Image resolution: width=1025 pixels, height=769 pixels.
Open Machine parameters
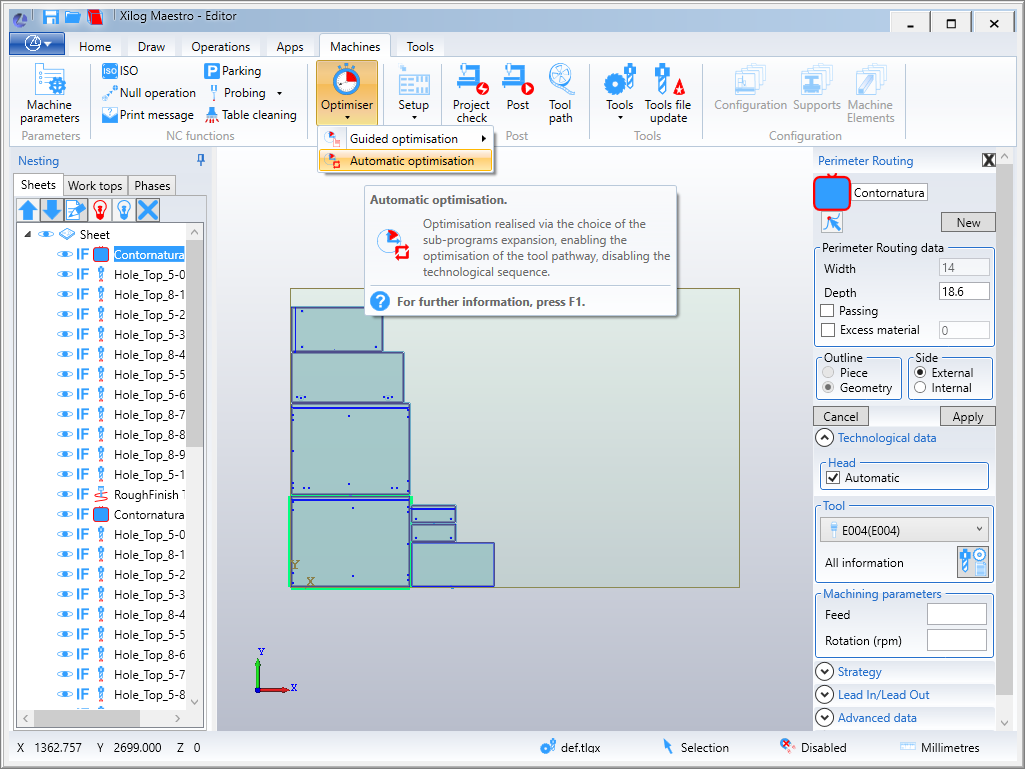click(x=50, y=94)
